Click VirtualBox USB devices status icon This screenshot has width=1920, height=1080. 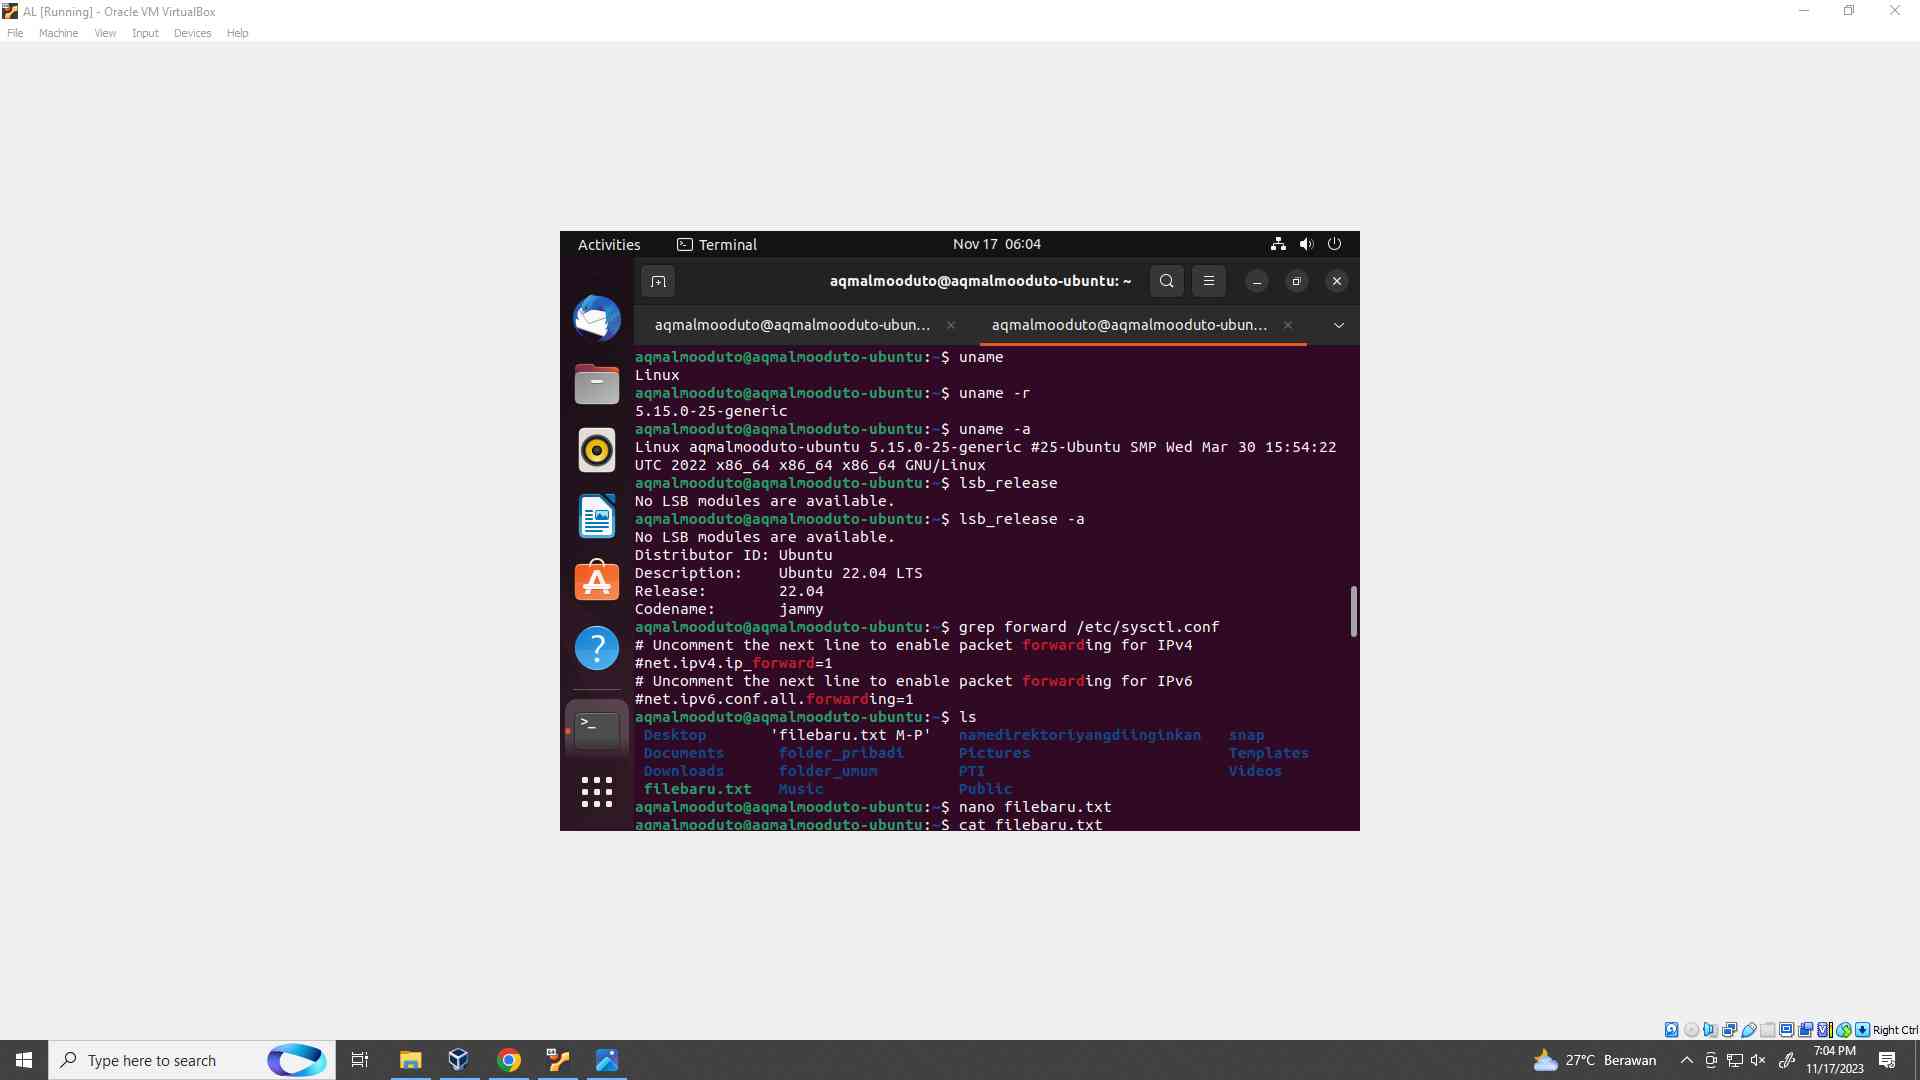[x=1749, y=1030]
